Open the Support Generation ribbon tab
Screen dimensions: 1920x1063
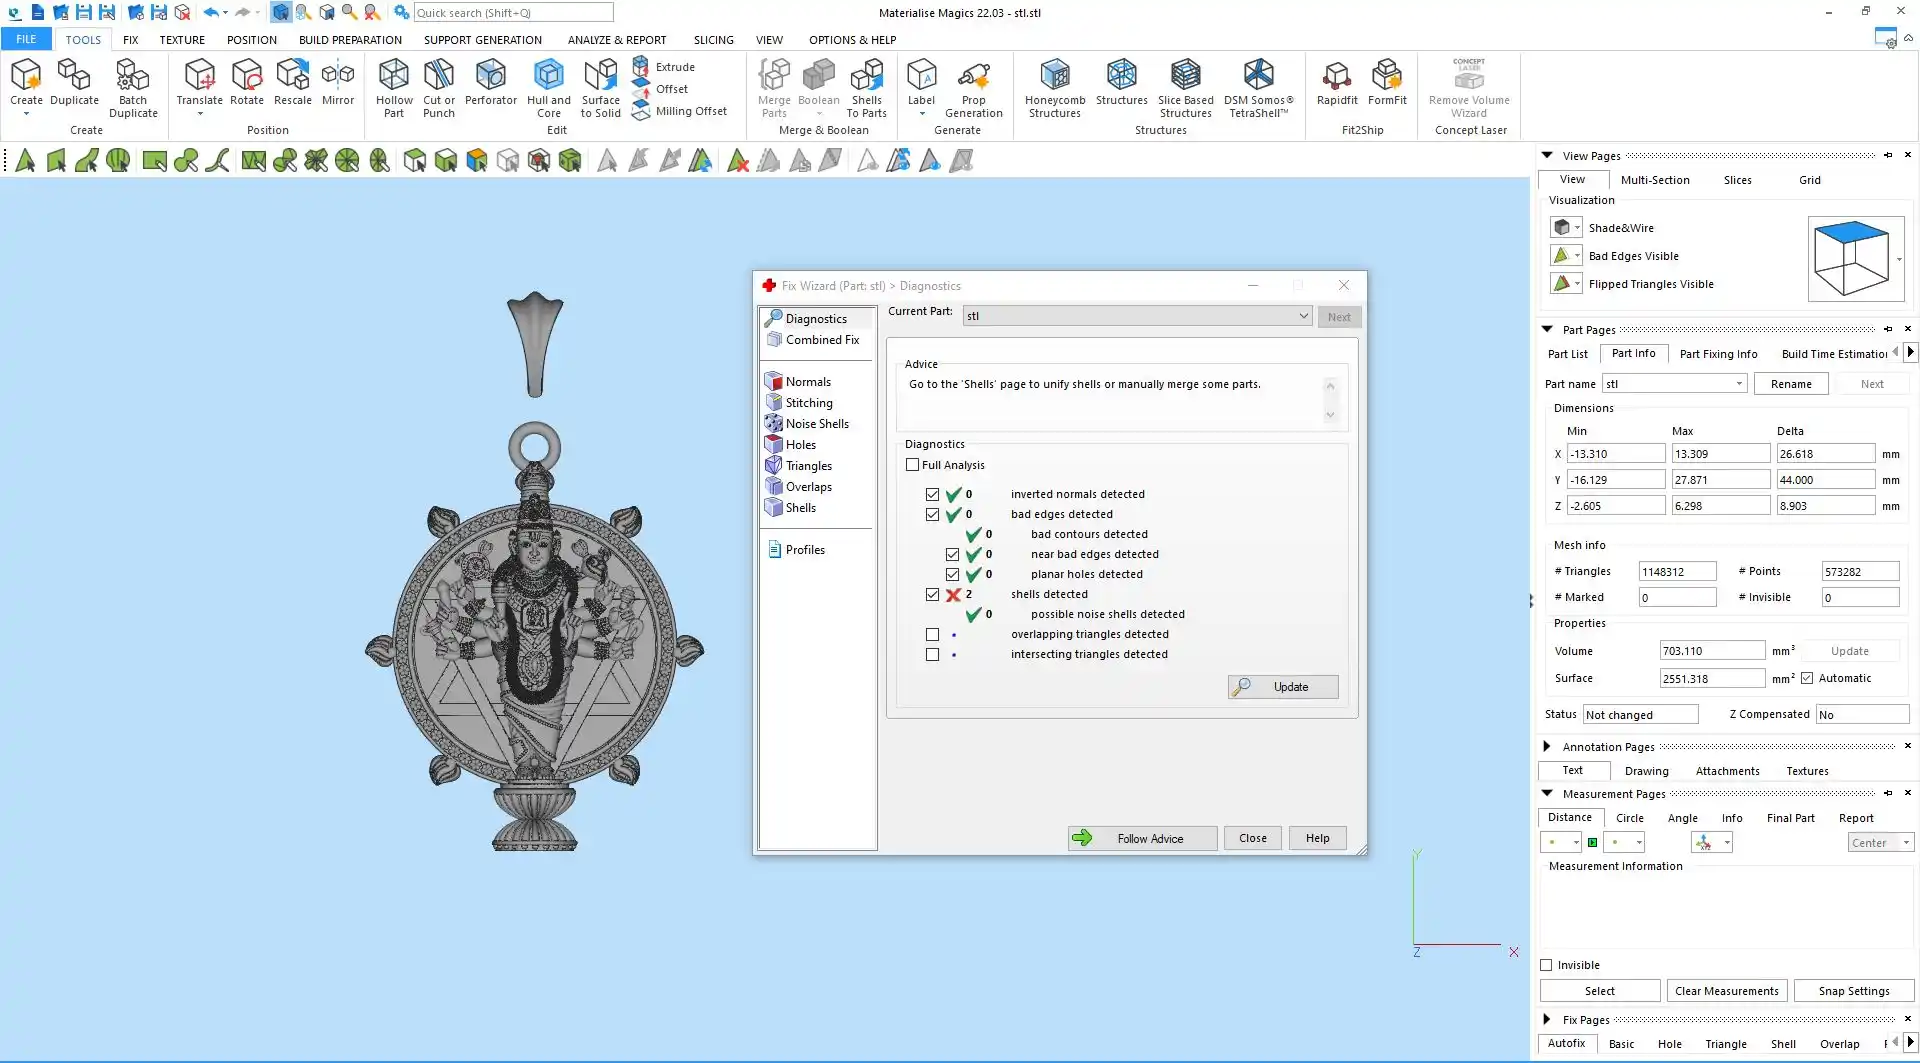pyautogui.click(x=482, y=40)
